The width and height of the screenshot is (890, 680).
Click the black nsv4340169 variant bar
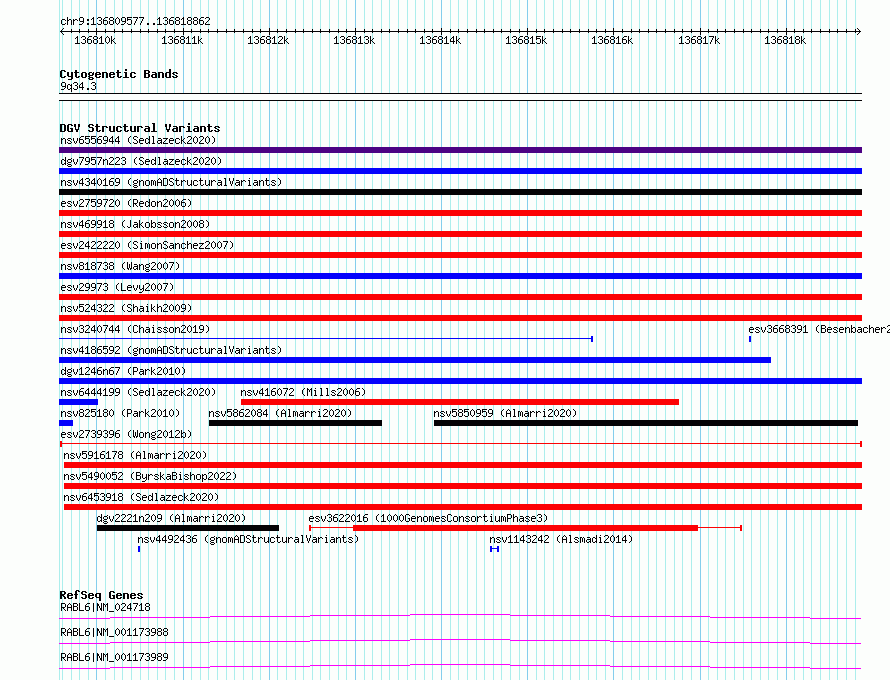click(x=460, y=192)
